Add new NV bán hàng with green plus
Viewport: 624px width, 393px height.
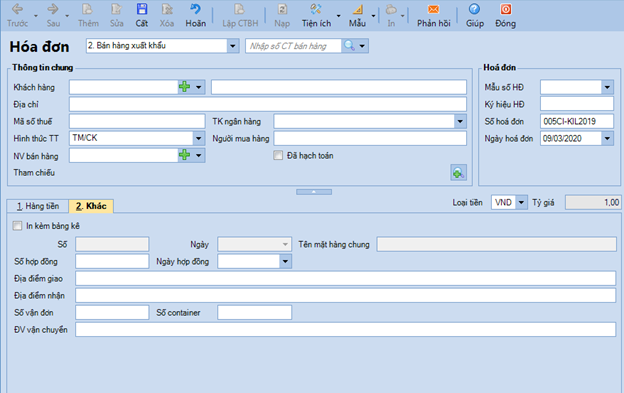pyautogui.click(x=184, y=155)
